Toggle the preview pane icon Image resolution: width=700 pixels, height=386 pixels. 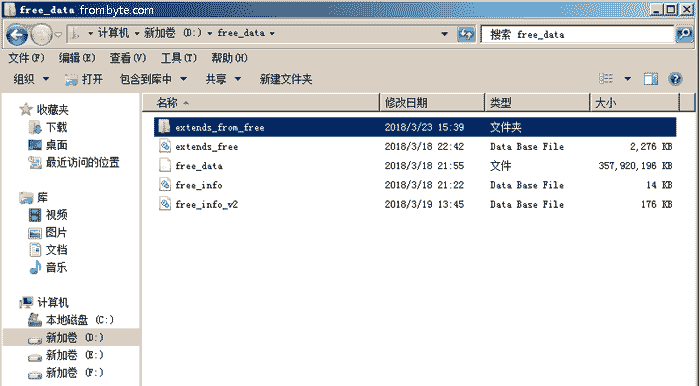[651, 79]
